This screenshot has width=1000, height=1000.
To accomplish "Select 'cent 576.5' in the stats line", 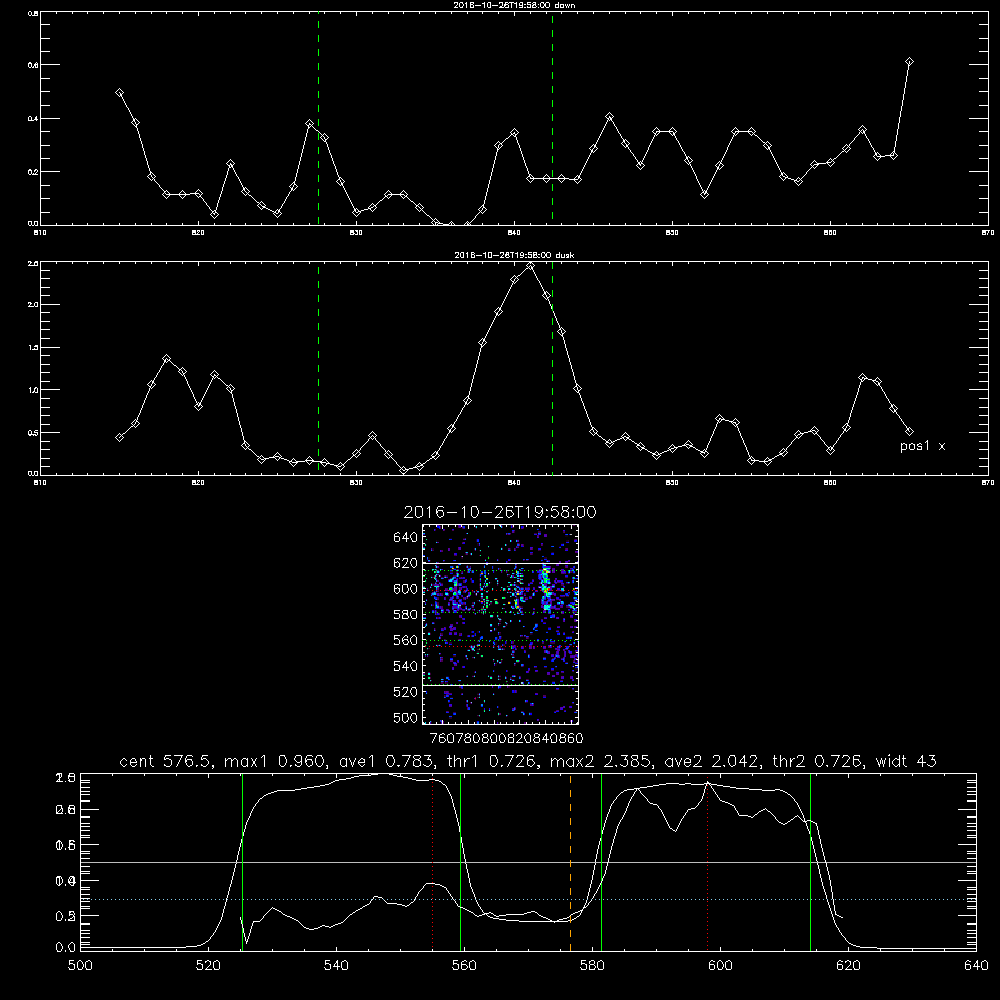I will [x=168, y=761].
